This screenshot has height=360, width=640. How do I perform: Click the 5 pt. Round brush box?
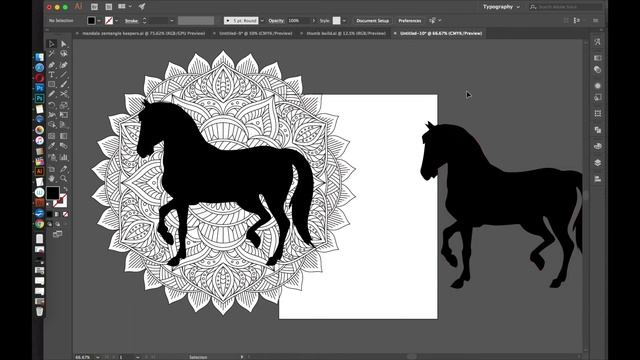[x=241, y=20]
